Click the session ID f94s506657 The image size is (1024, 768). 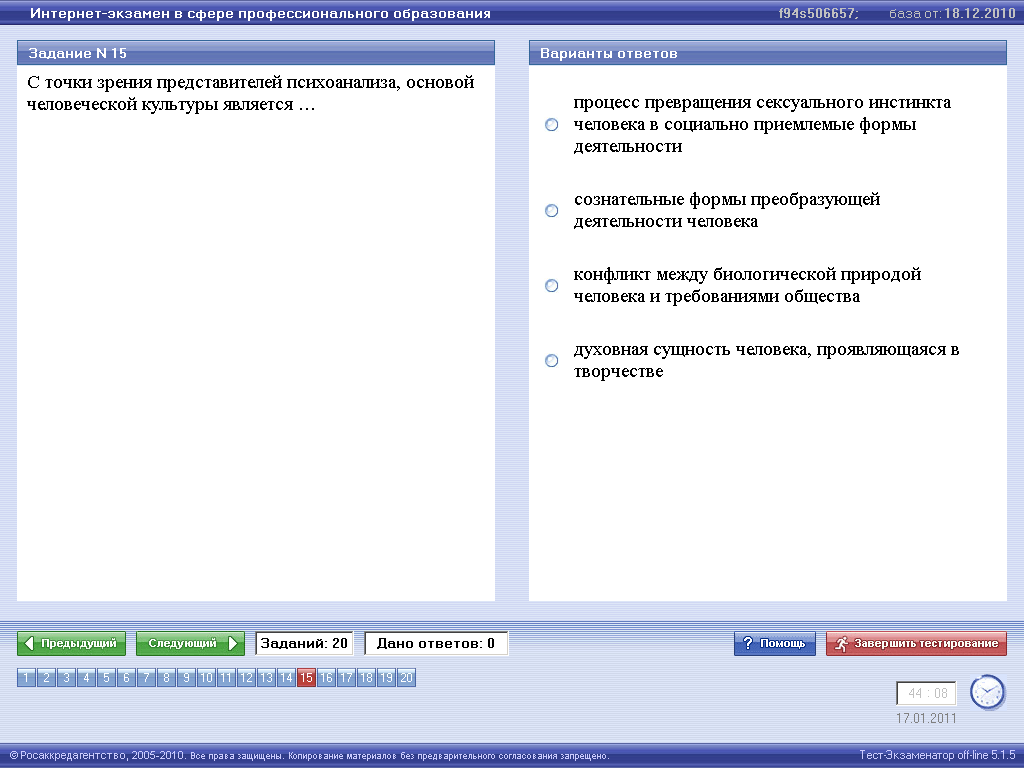819,13
